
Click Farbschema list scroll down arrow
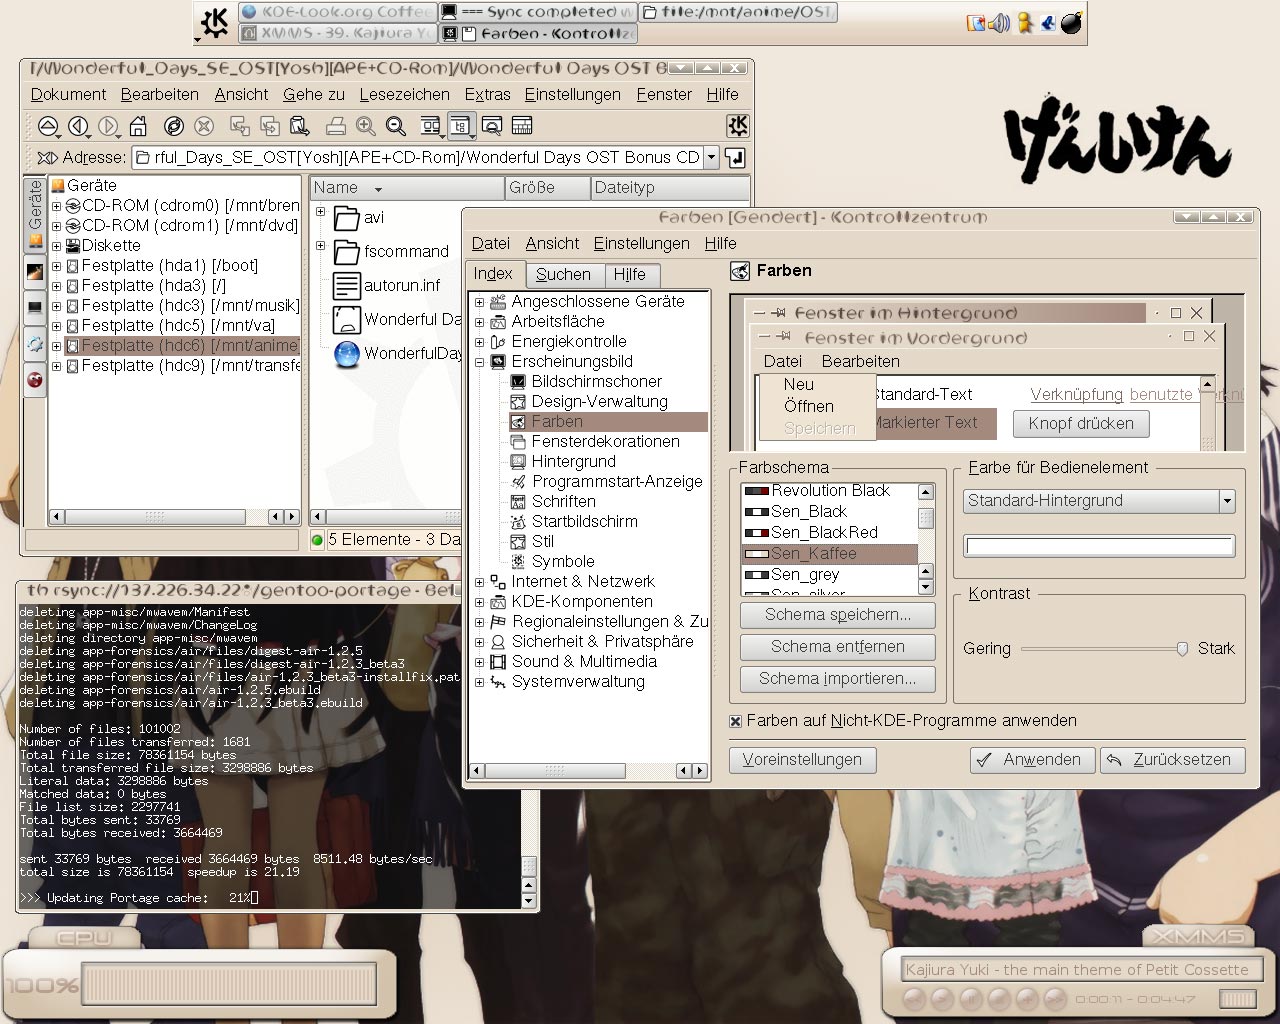(x=925, y=587)
